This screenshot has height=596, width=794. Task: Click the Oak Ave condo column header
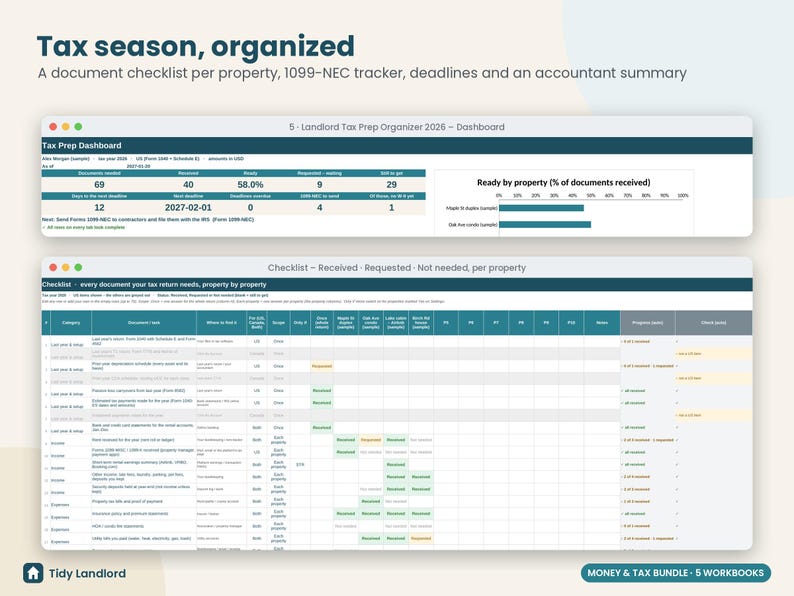click(371, 323)
